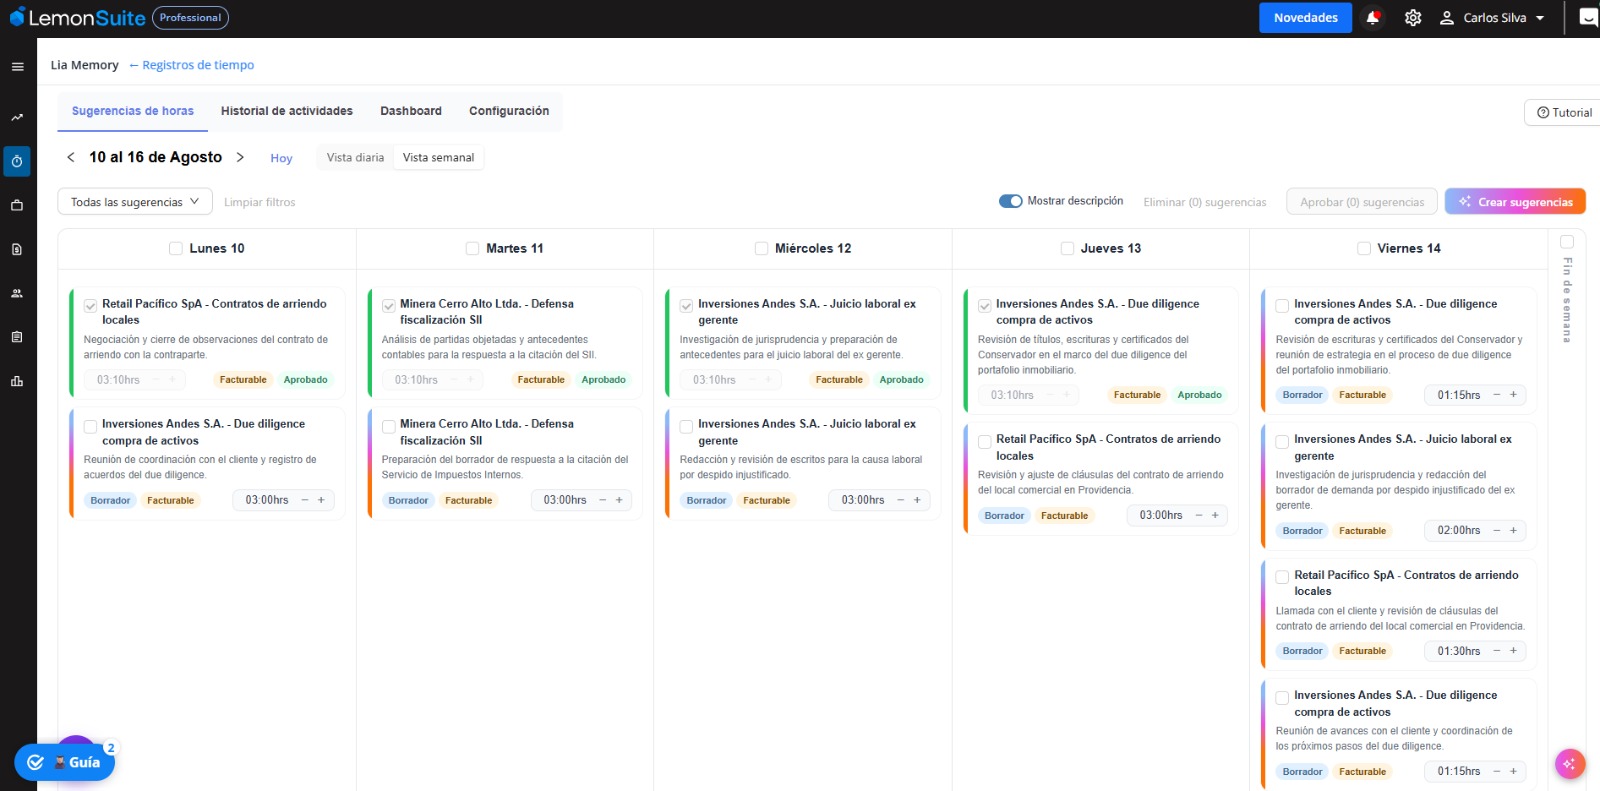Click Jueves Retail Pacífico Contratos card title
Viewport: 1600px width, 791px height.
pyautogui.click(x=1108, y=447)
